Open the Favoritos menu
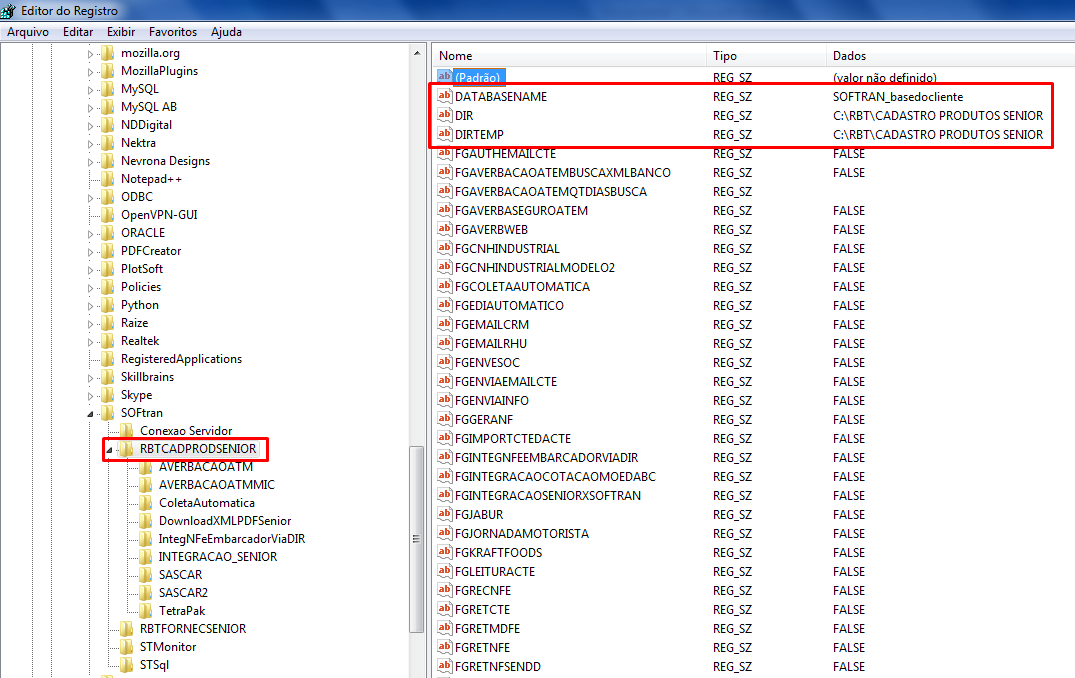The height and width of the screenshot is (678, 1075). point(173,32)
